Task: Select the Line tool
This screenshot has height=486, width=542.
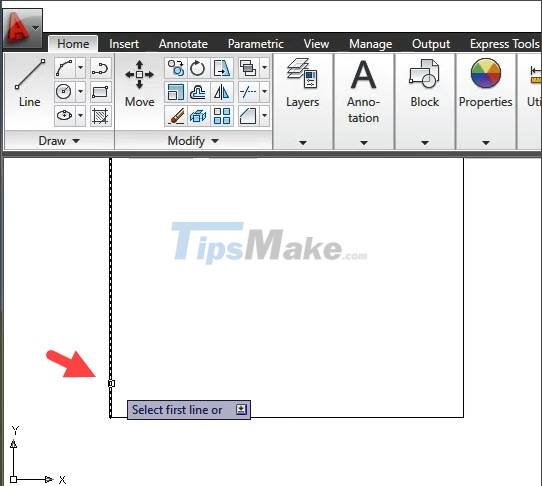Action: click(29, 83)
